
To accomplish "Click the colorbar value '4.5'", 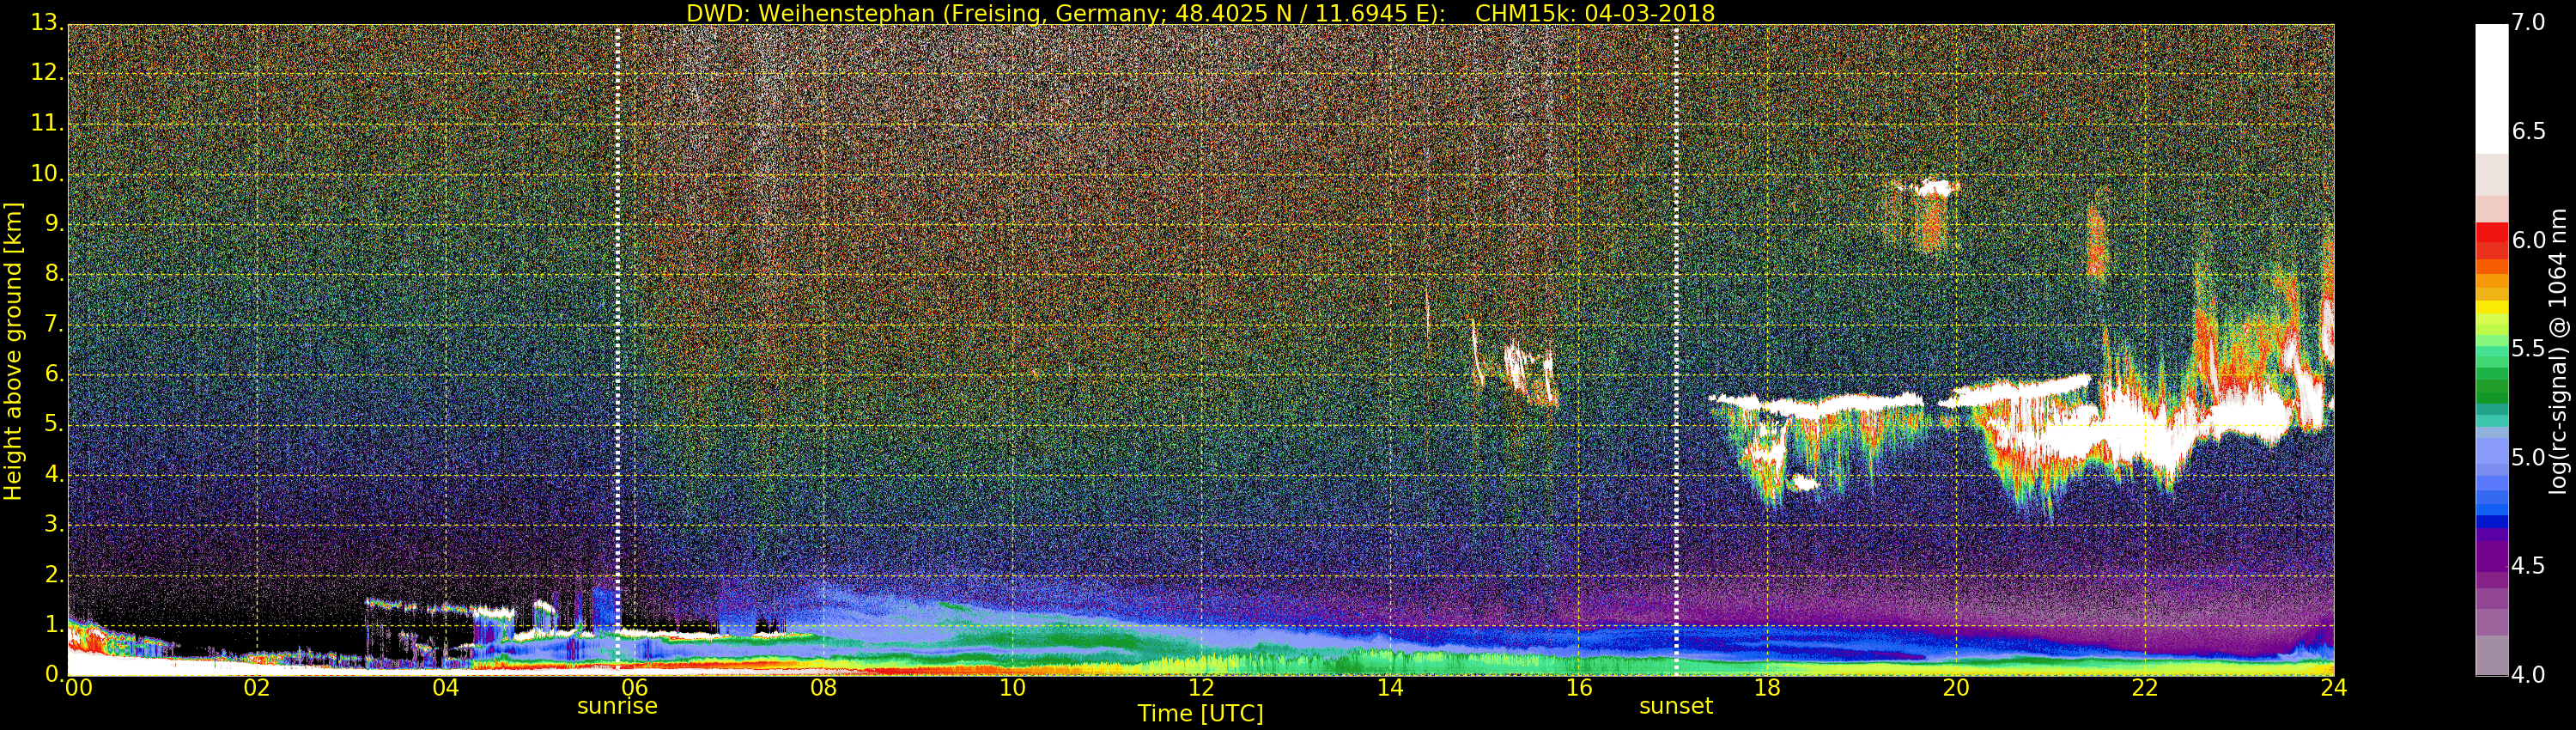I will pos(2529,566).
